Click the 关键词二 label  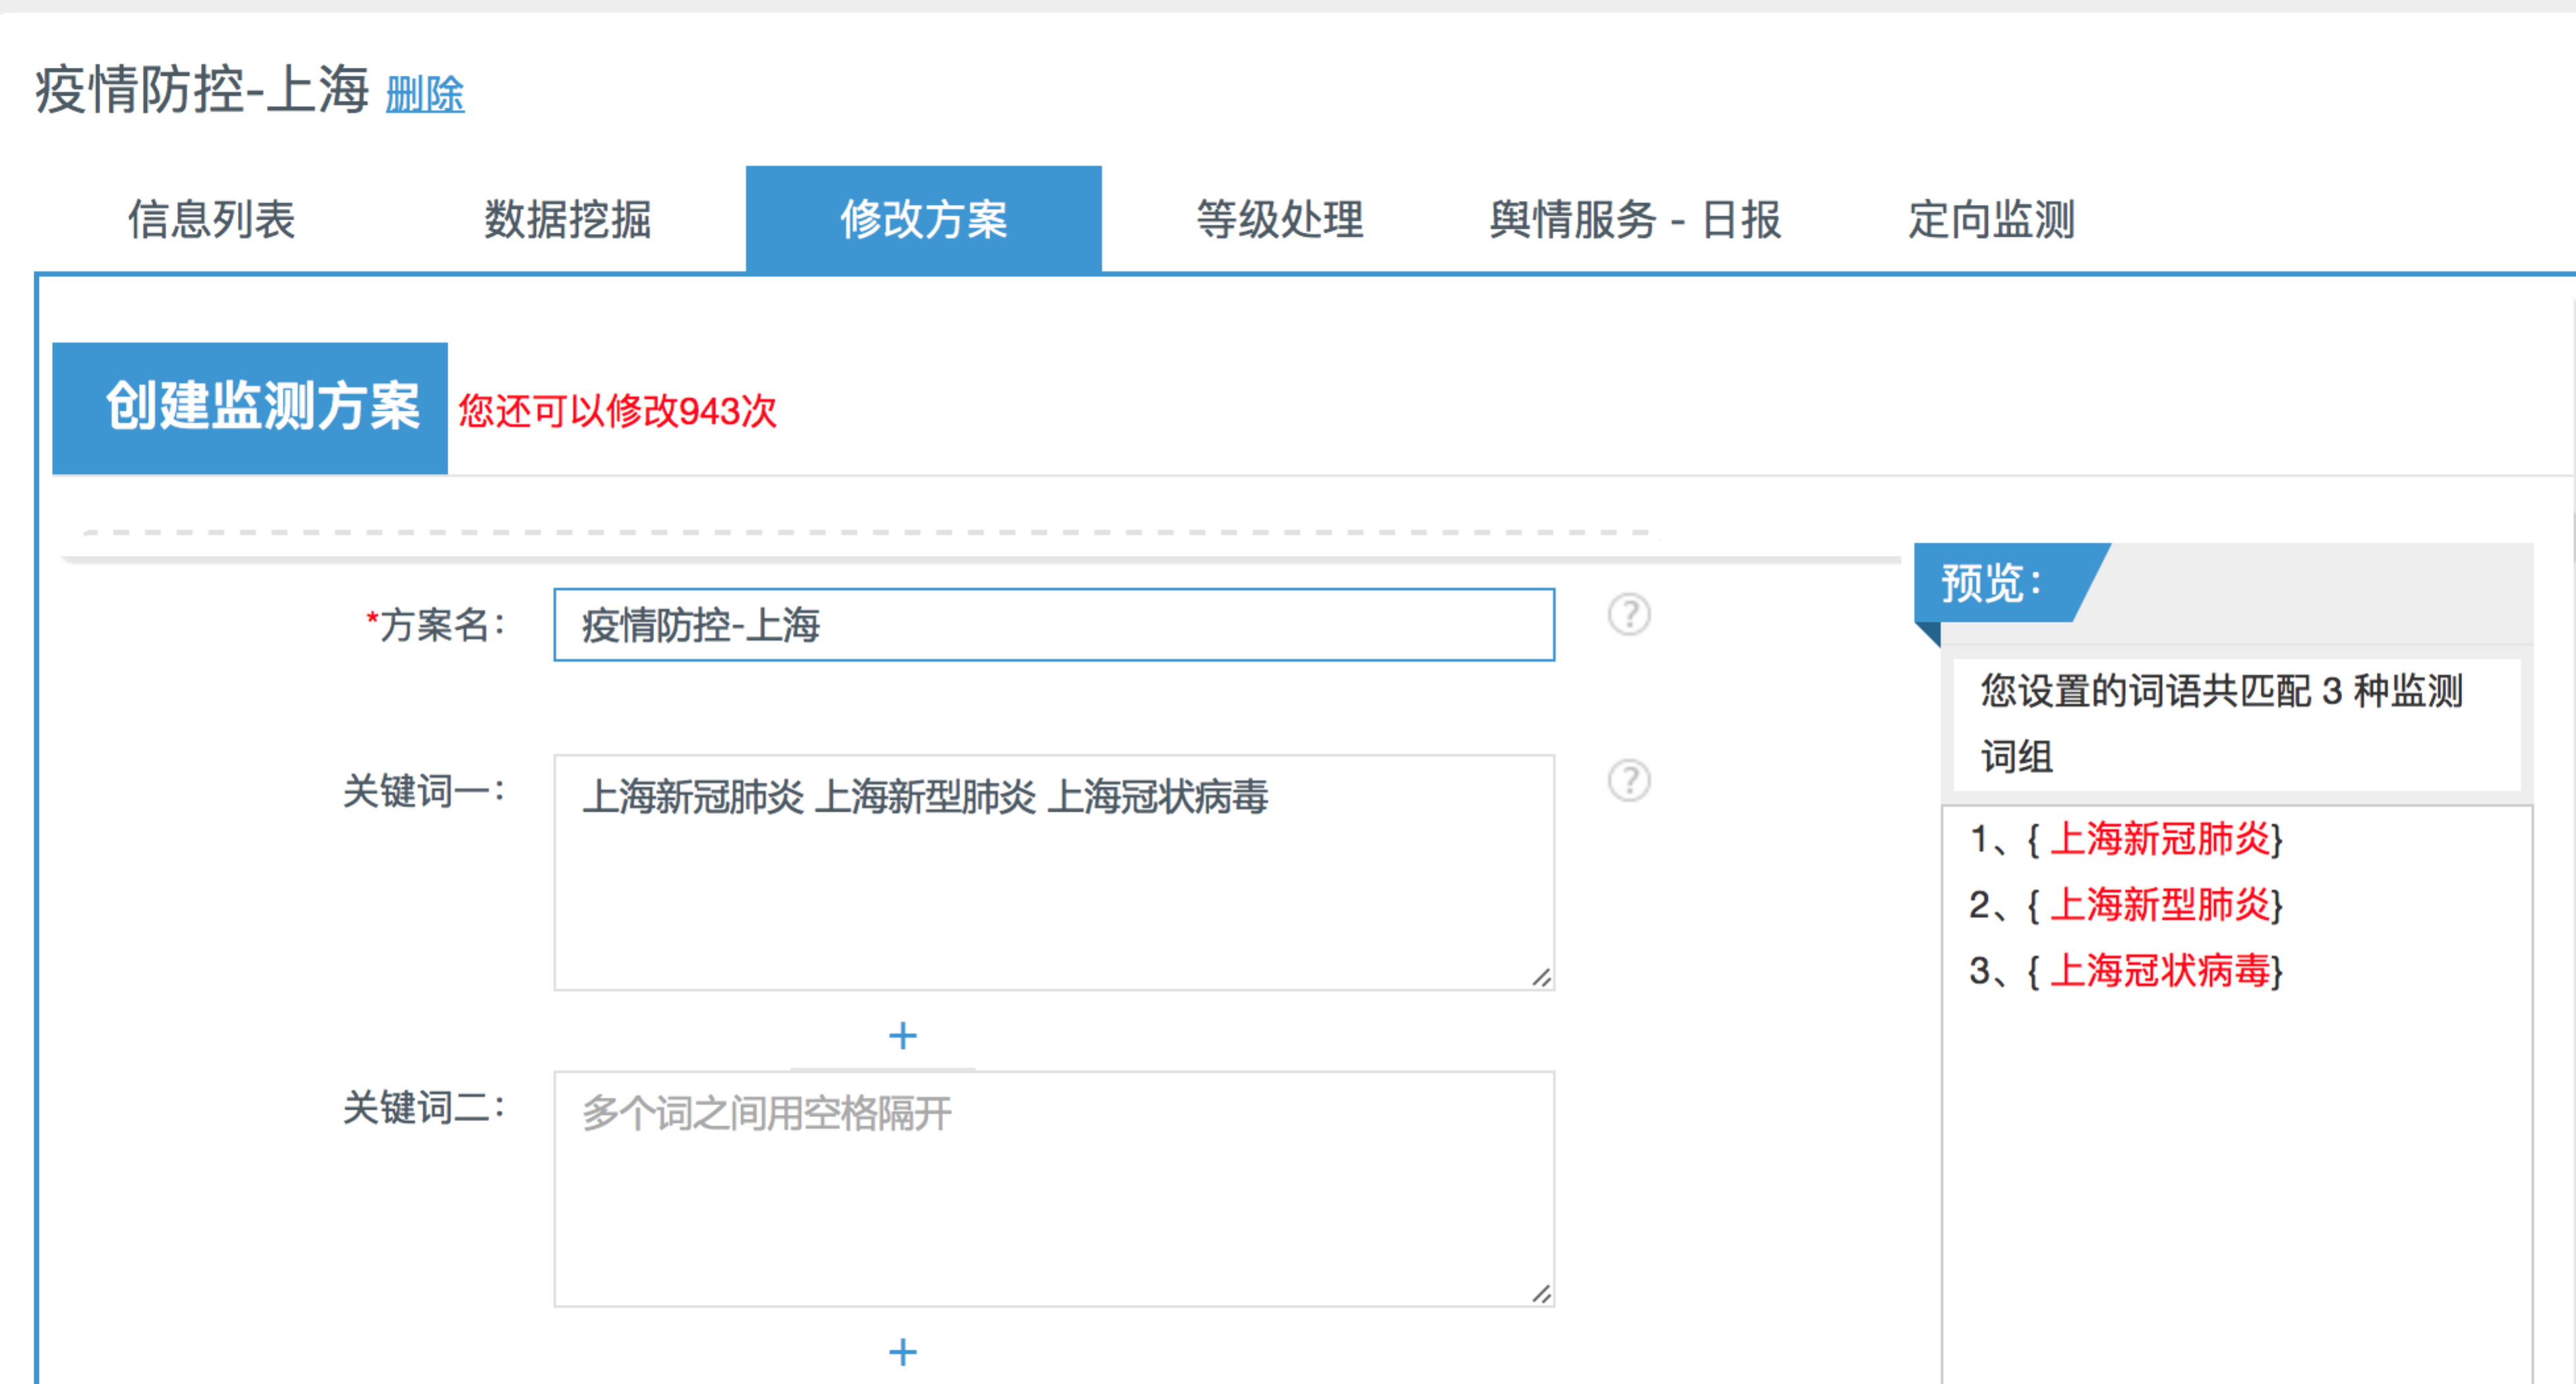pyautogui.click(x=424, y=1107)
